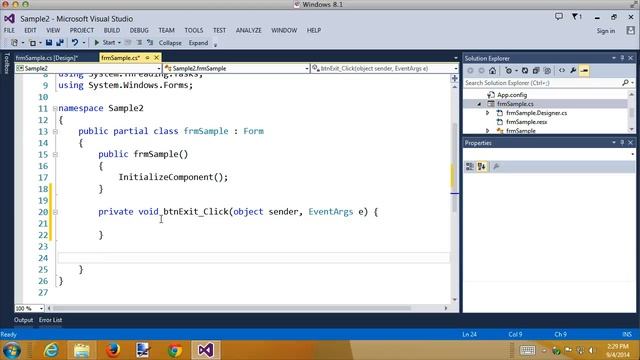Collapse the frmSample constructor outline block
Image resolution: width=640 pixels, height=360 pixels.
pos(55,155)
